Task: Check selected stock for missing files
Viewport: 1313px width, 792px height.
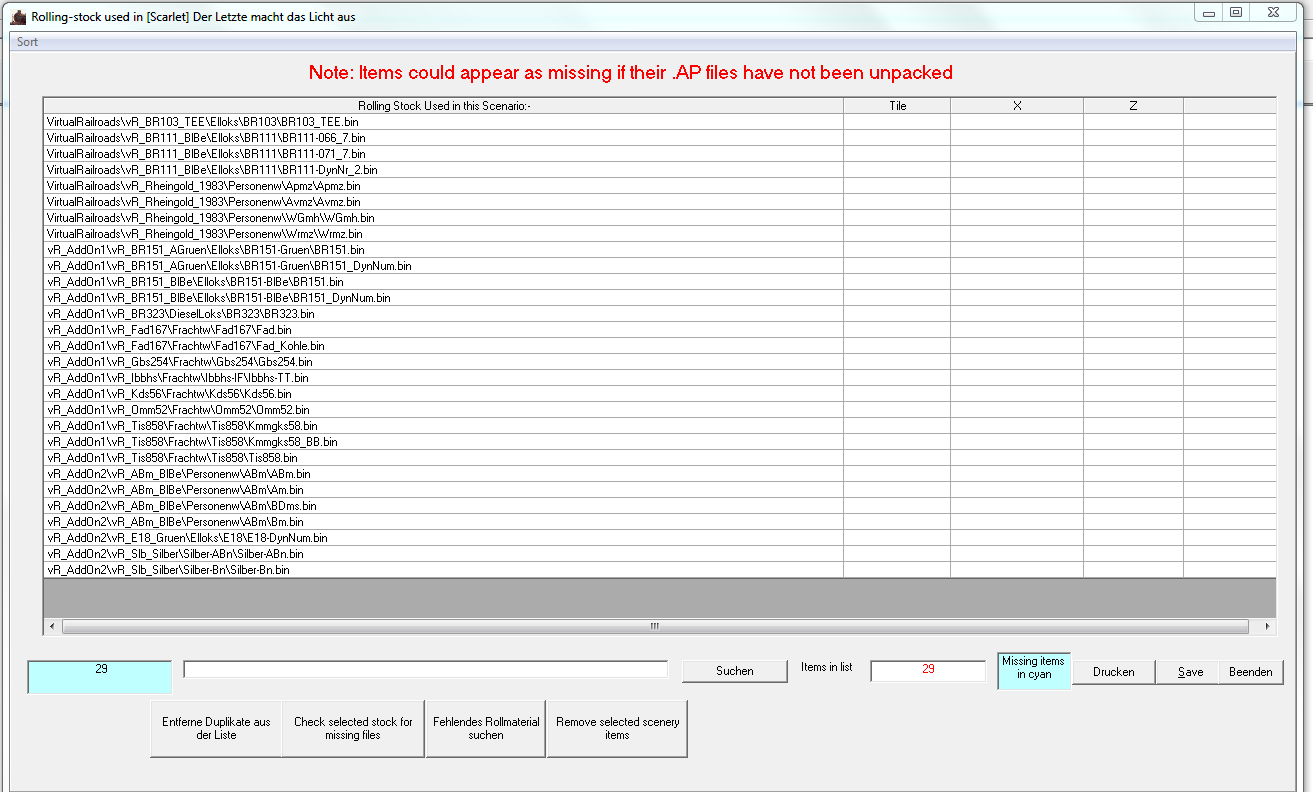Action: [x=353, y=728]
